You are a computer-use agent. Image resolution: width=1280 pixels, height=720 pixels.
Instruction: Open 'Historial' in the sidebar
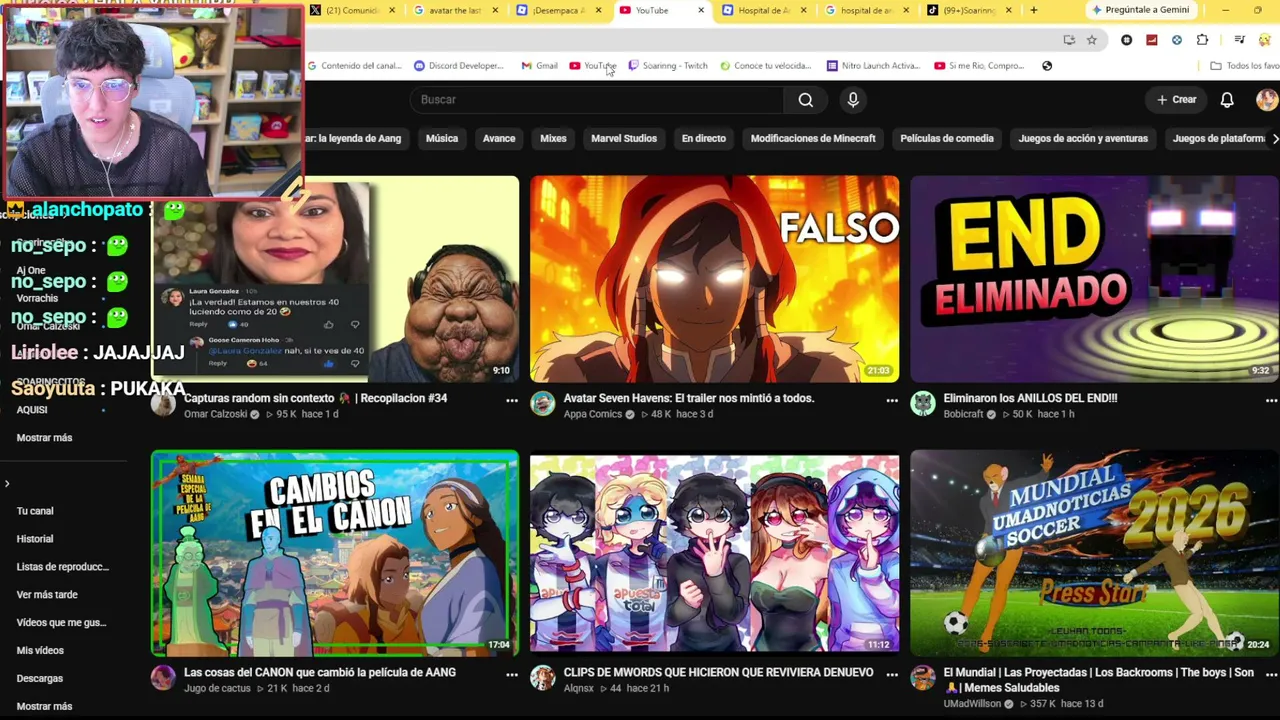click(35, 539)
